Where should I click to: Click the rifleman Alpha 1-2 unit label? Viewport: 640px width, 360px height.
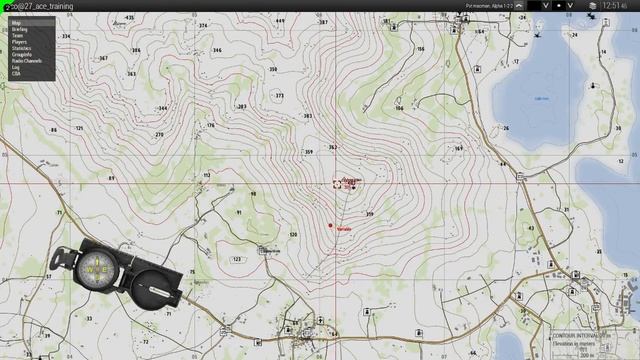tap(489, 6)
